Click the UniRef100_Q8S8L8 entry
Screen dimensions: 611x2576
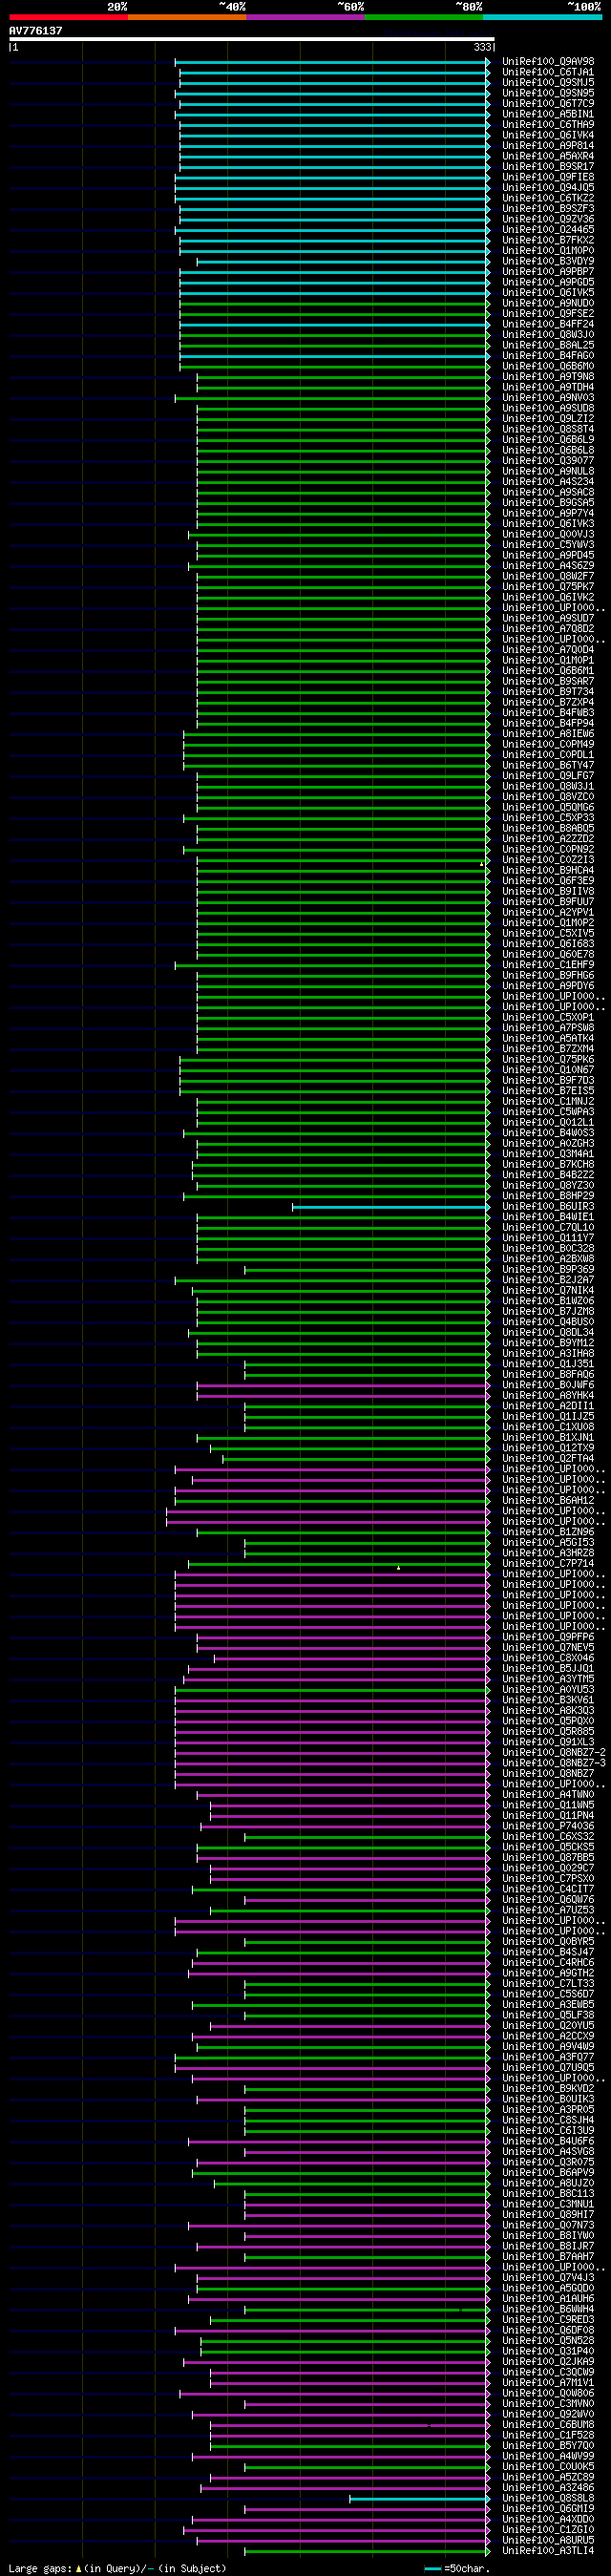548,2498
